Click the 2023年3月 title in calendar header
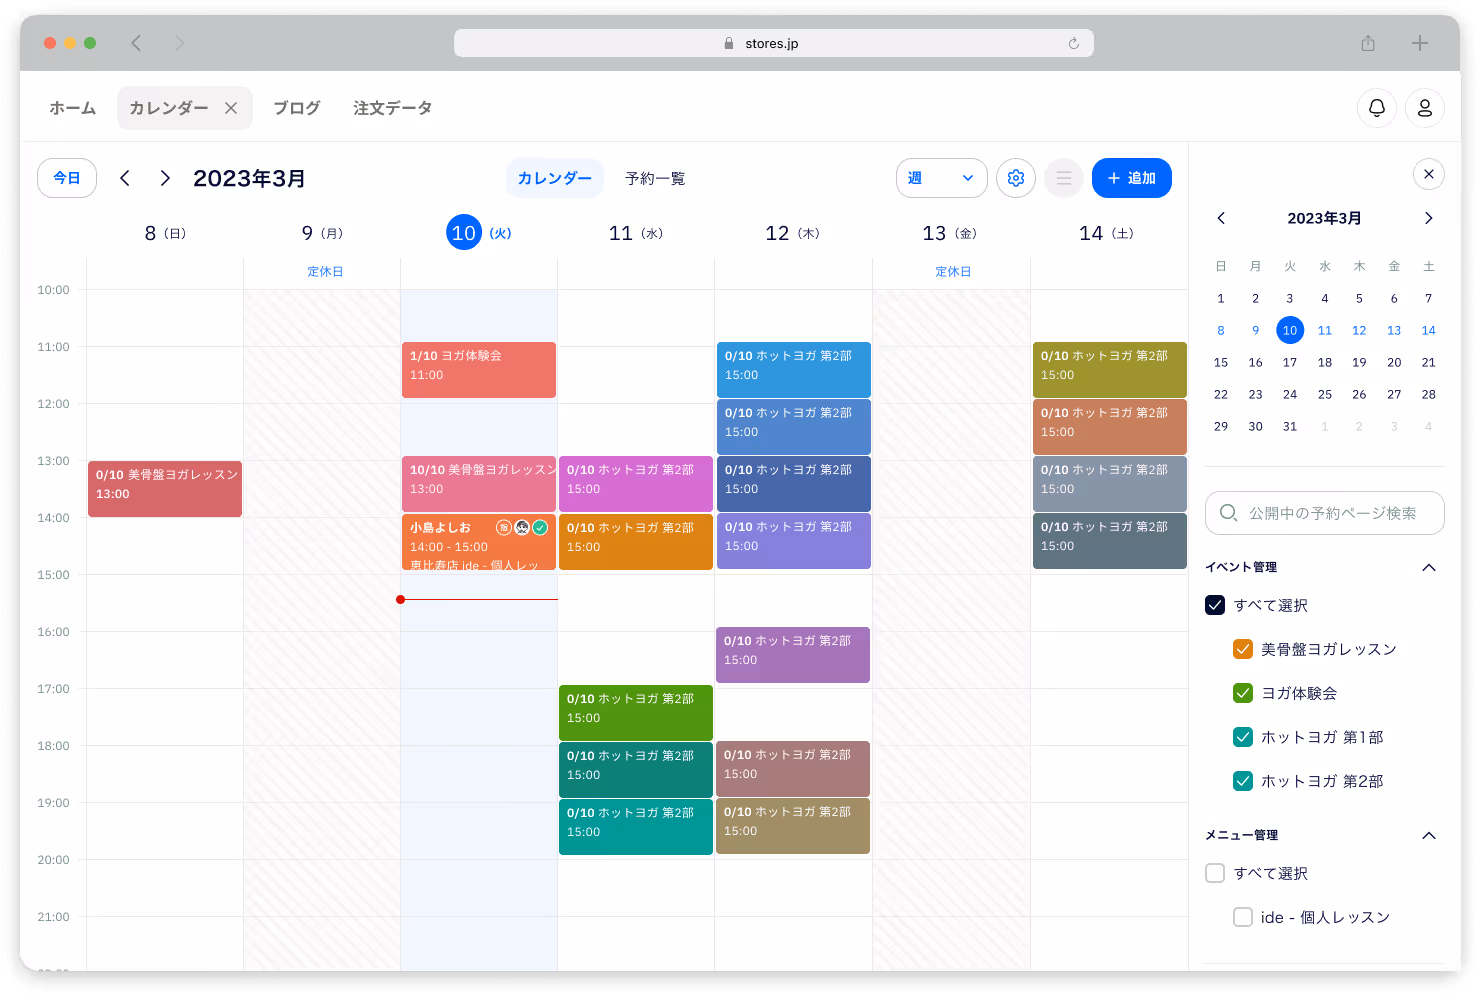The height and width of the screenshot is (996, 1481). click(249, 178)
